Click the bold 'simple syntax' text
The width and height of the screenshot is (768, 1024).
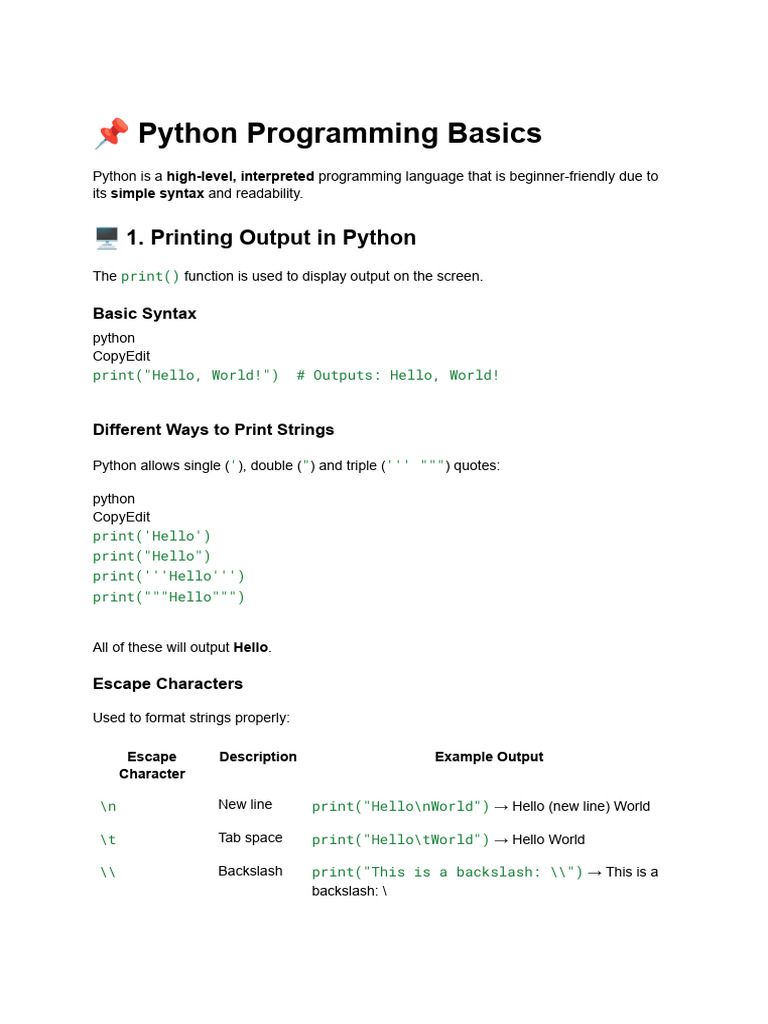coord(157,193)
